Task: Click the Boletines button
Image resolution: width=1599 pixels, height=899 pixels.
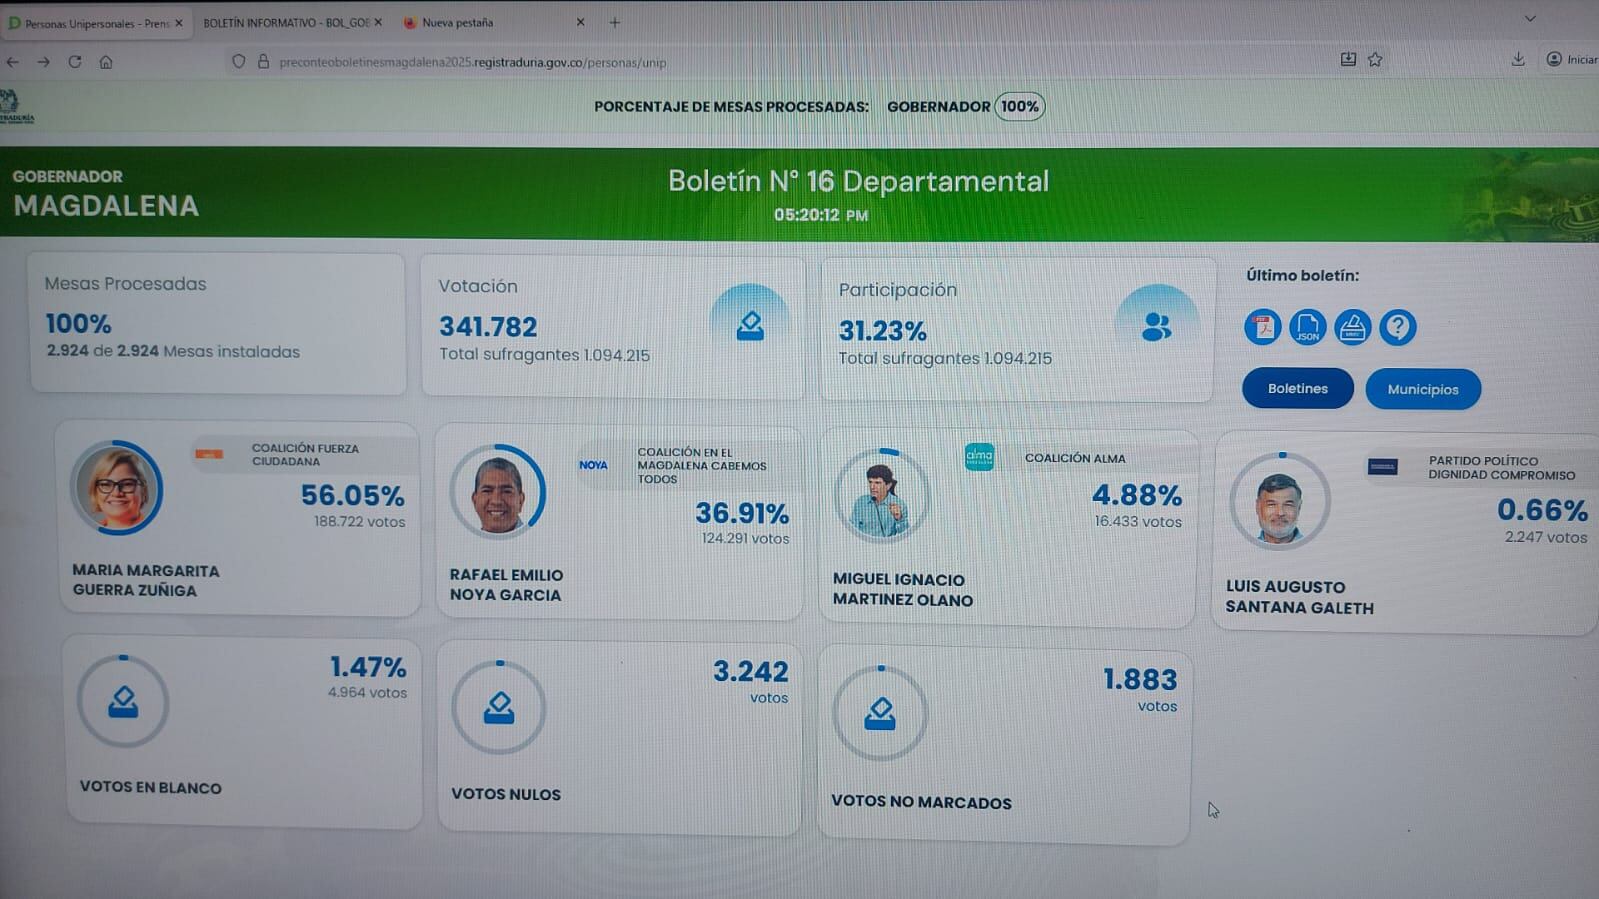Action: coord(1297,389)
